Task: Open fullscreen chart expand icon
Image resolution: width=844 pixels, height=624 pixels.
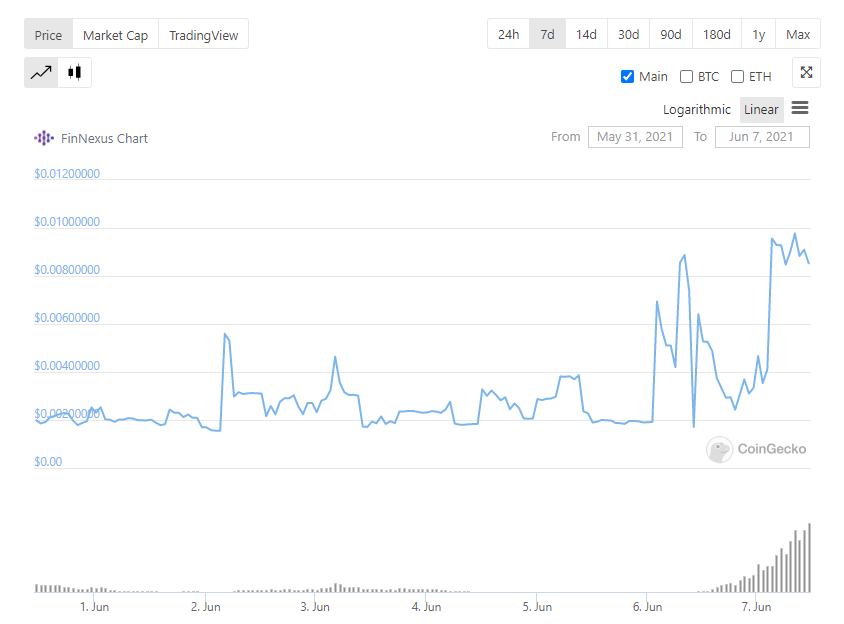Action: point(806,72)
